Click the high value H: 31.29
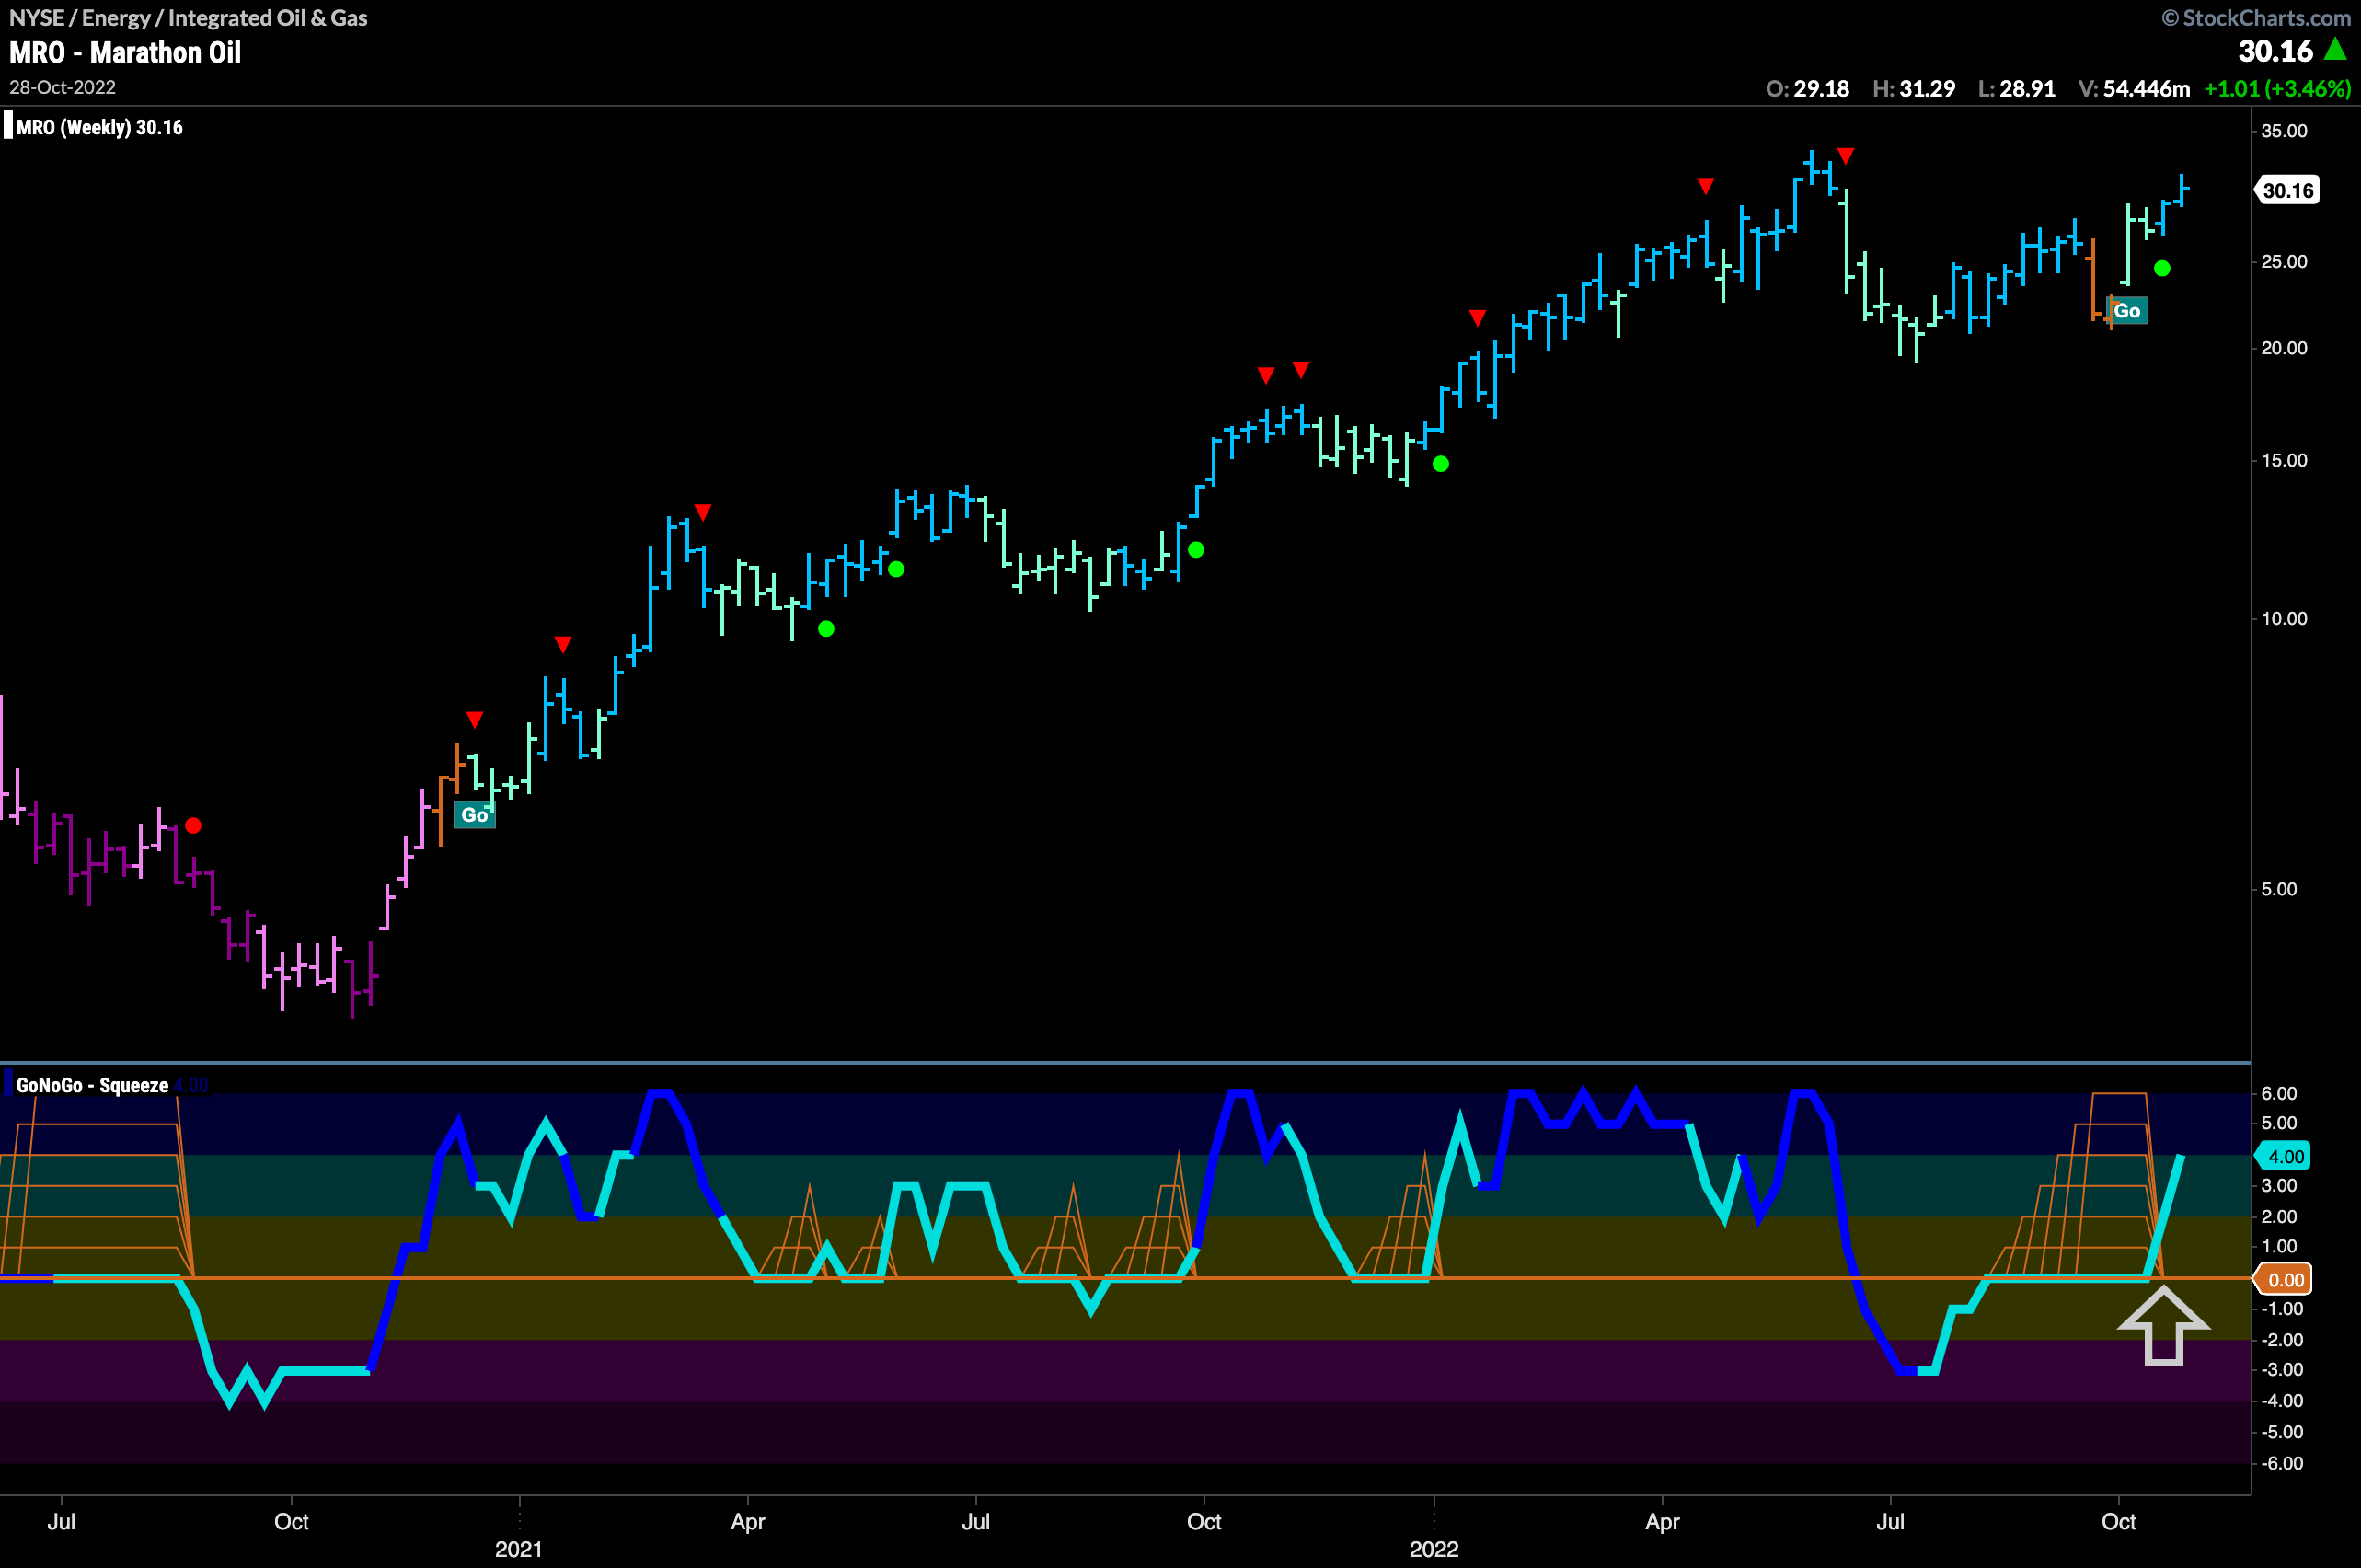 coord(1914,88)
